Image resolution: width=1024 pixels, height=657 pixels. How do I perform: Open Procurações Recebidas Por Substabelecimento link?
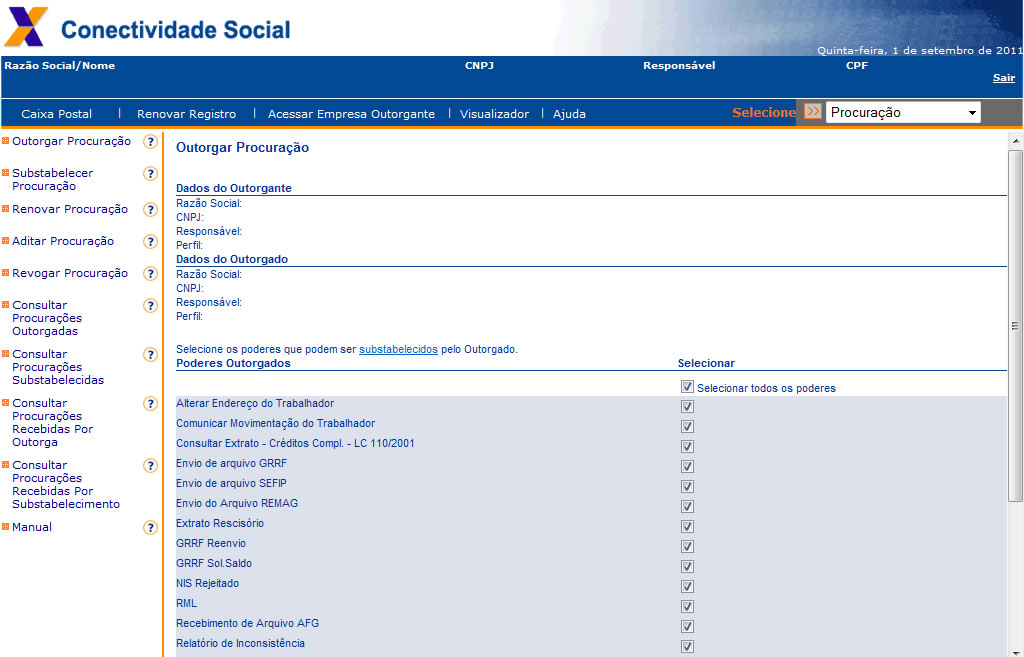pyautogui.click(x=66, y=485)
